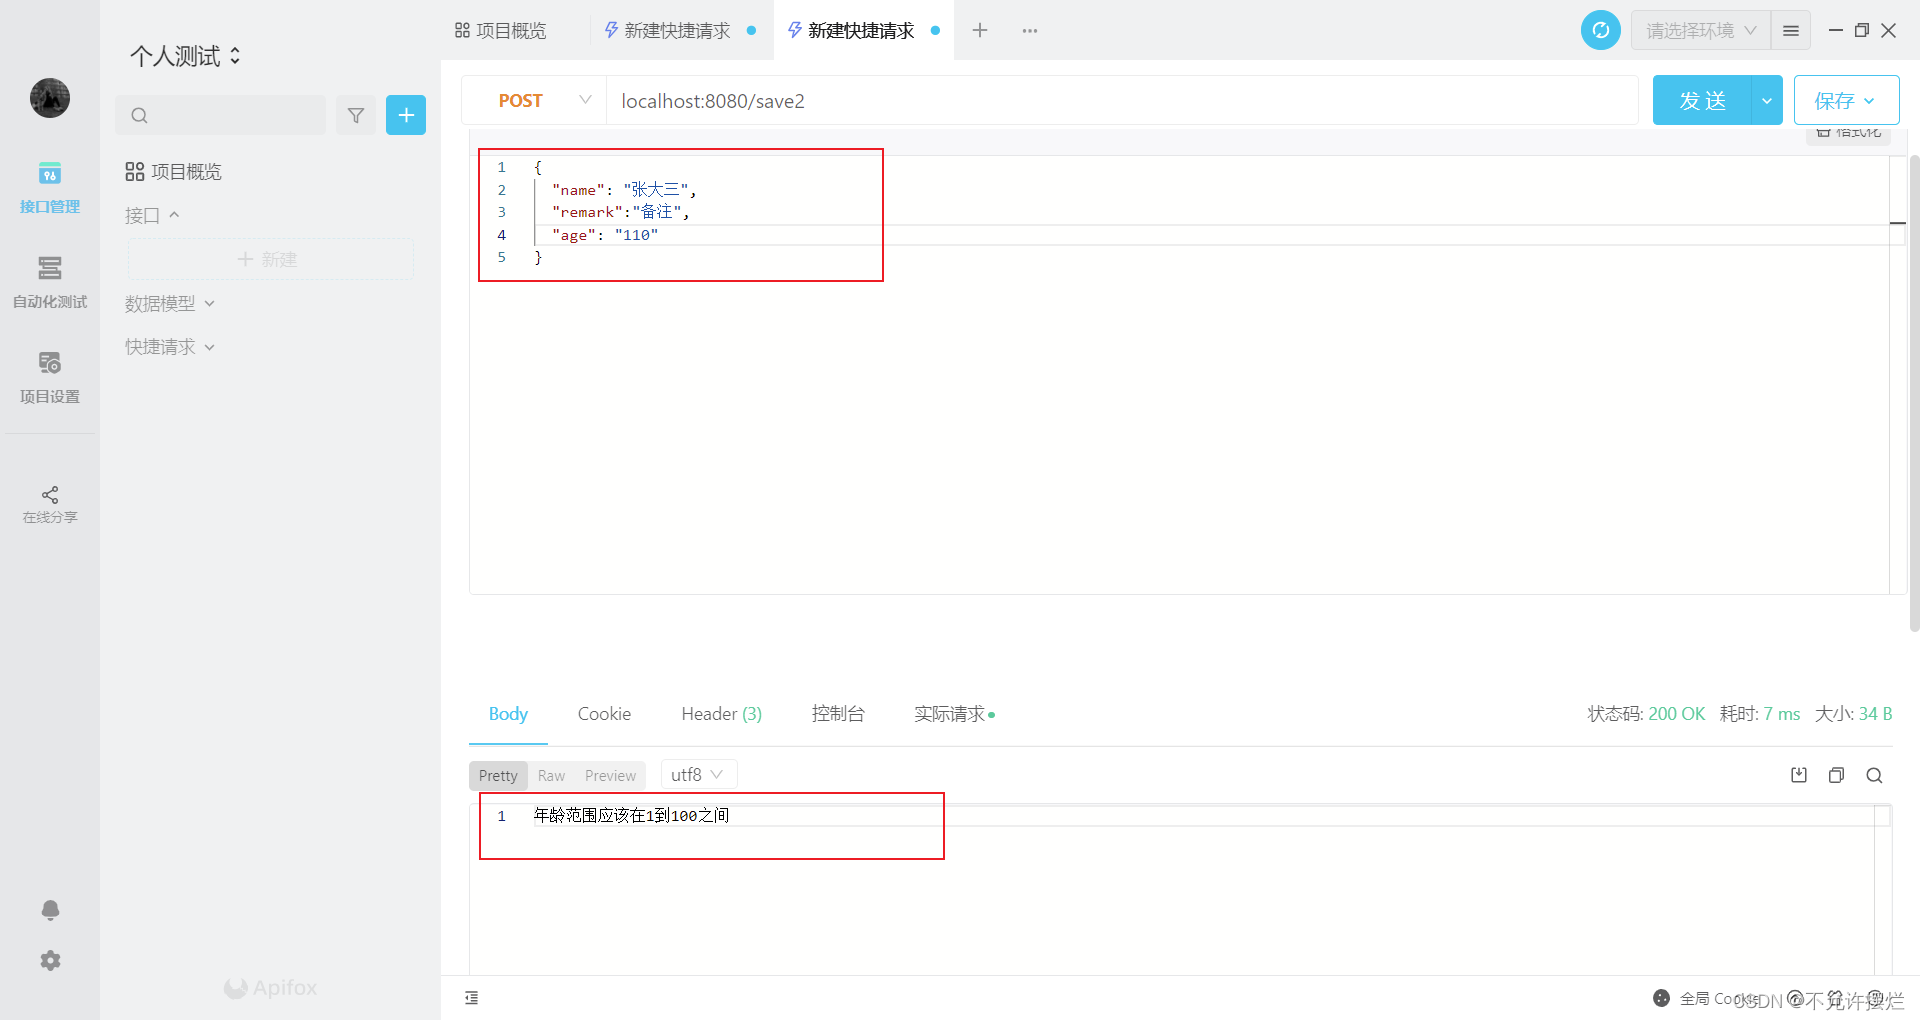Expand the 数据模型 section
The width and height of the screenshot is (1920, 1020).
[x=169, y=303]
